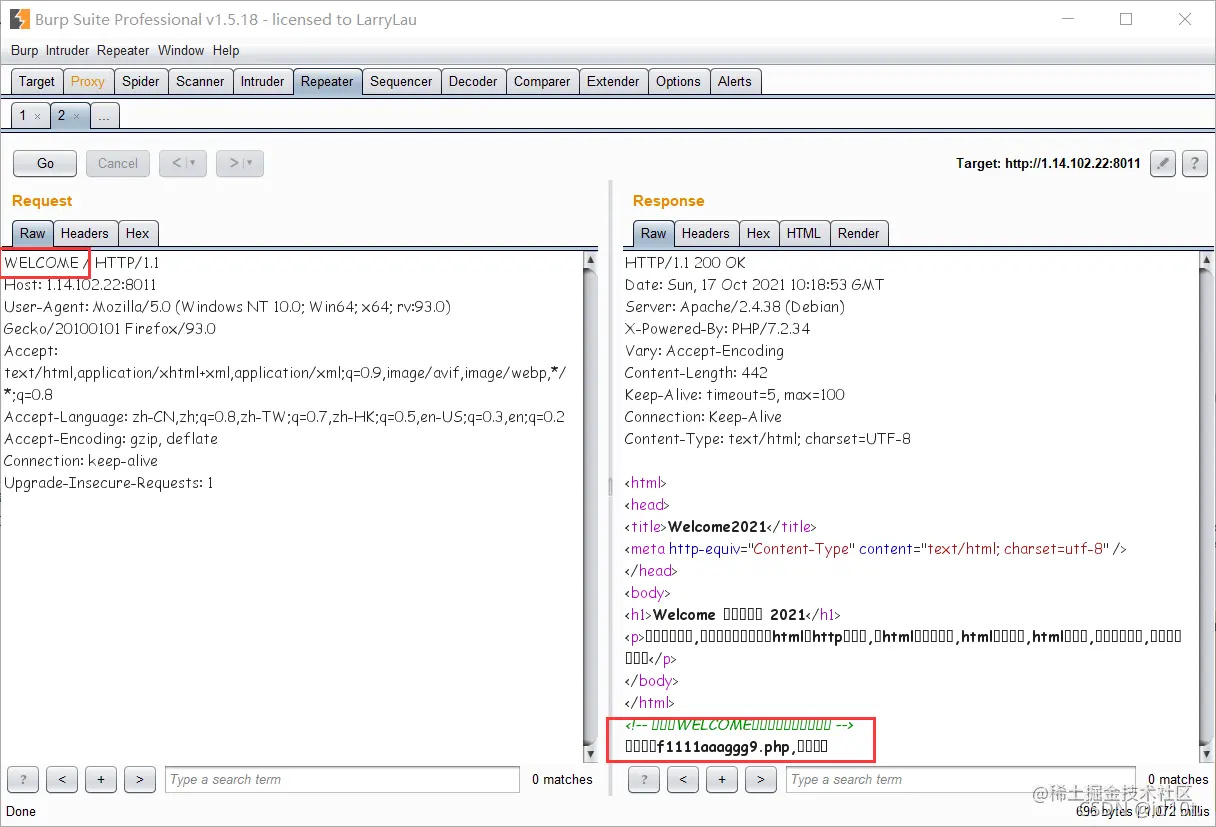
Task: Select Response Raw view tab
Action: click(654, 233)
